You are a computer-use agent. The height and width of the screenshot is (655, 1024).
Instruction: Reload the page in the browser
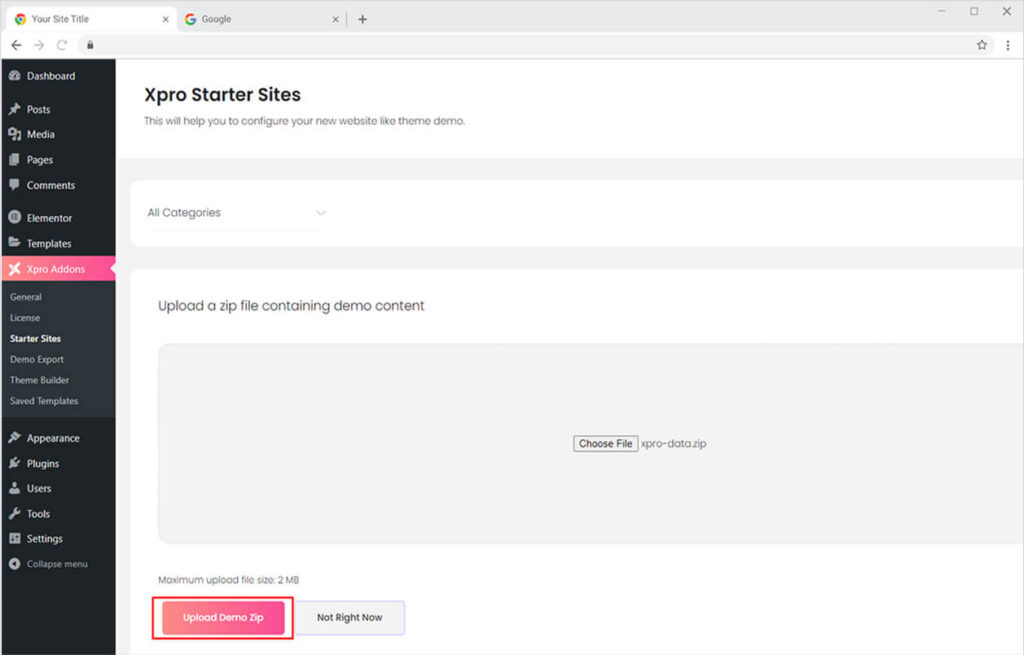pos(62,45)
